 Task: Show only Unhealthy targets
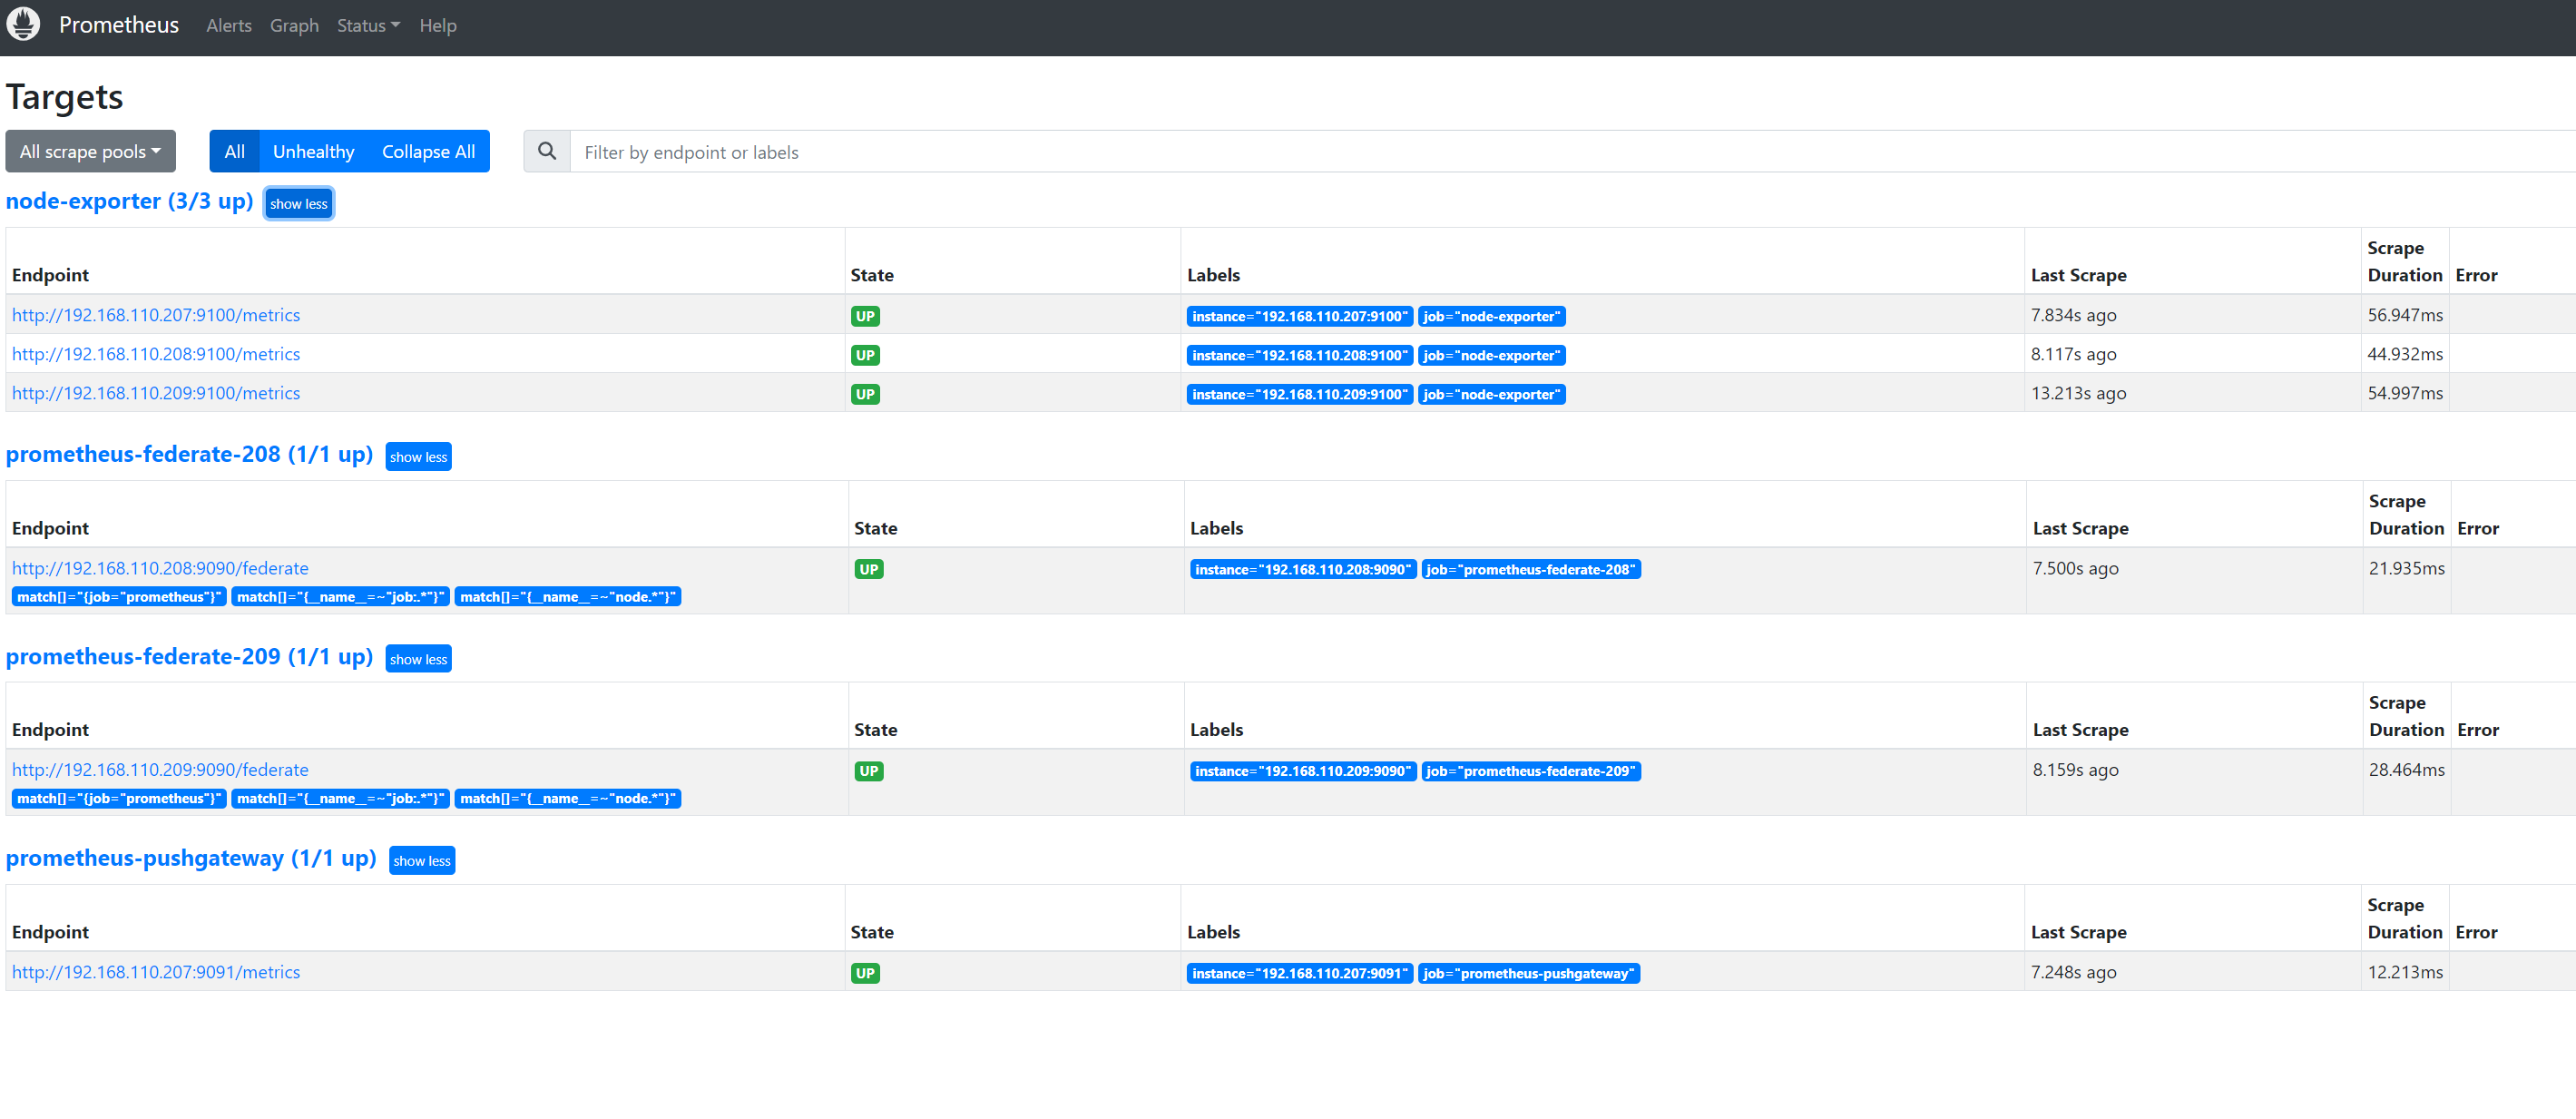point(313,151)
